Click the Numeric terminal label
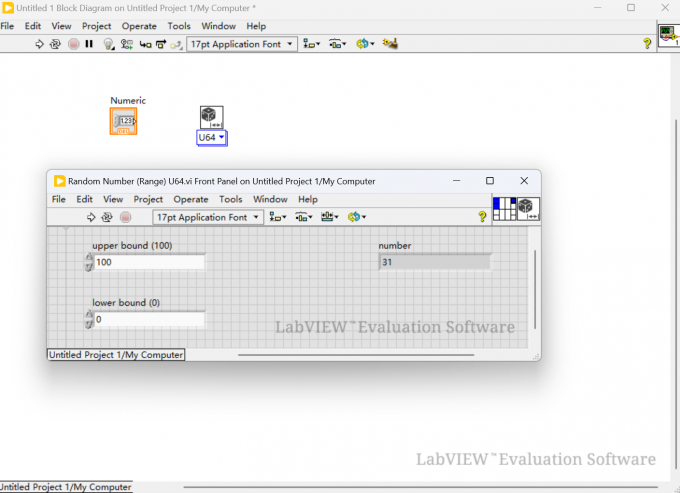Image resolution: width=680 pixels, height=493 pixels. 128,100
